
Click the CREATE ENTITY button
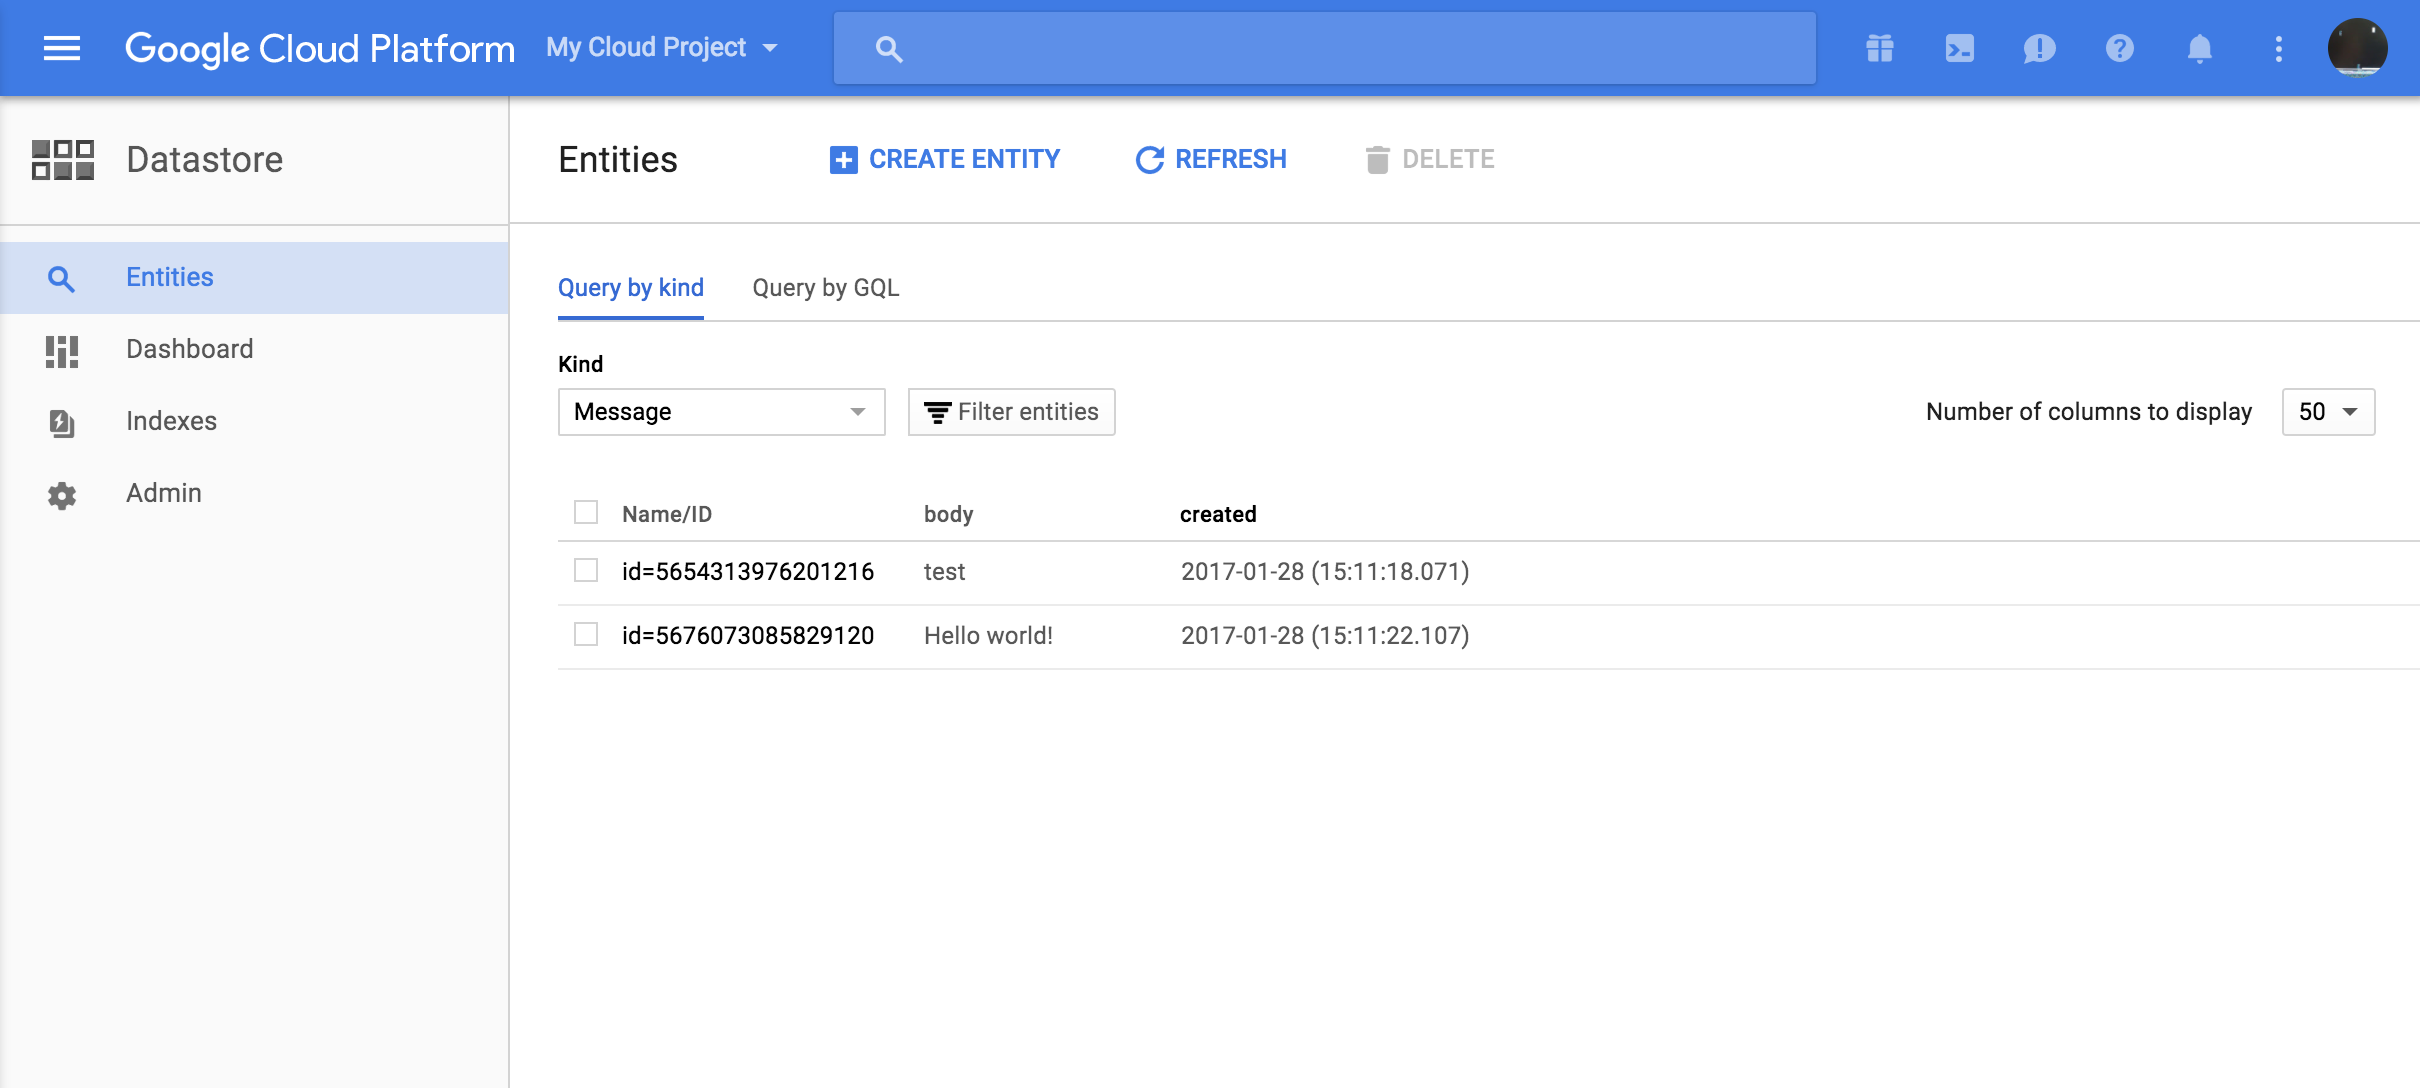(945, 159)
